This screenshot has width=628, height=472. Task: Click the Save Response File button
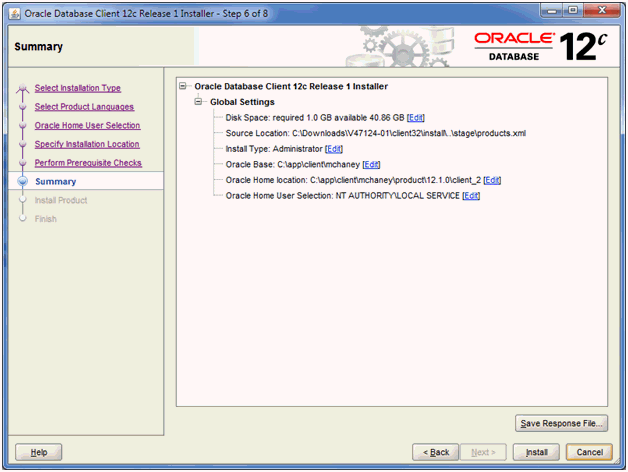(562, 424)
